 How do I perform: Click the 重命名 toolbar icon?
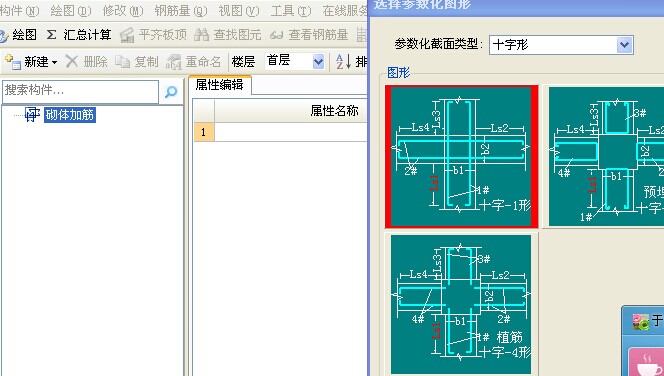tap(173, 62)
